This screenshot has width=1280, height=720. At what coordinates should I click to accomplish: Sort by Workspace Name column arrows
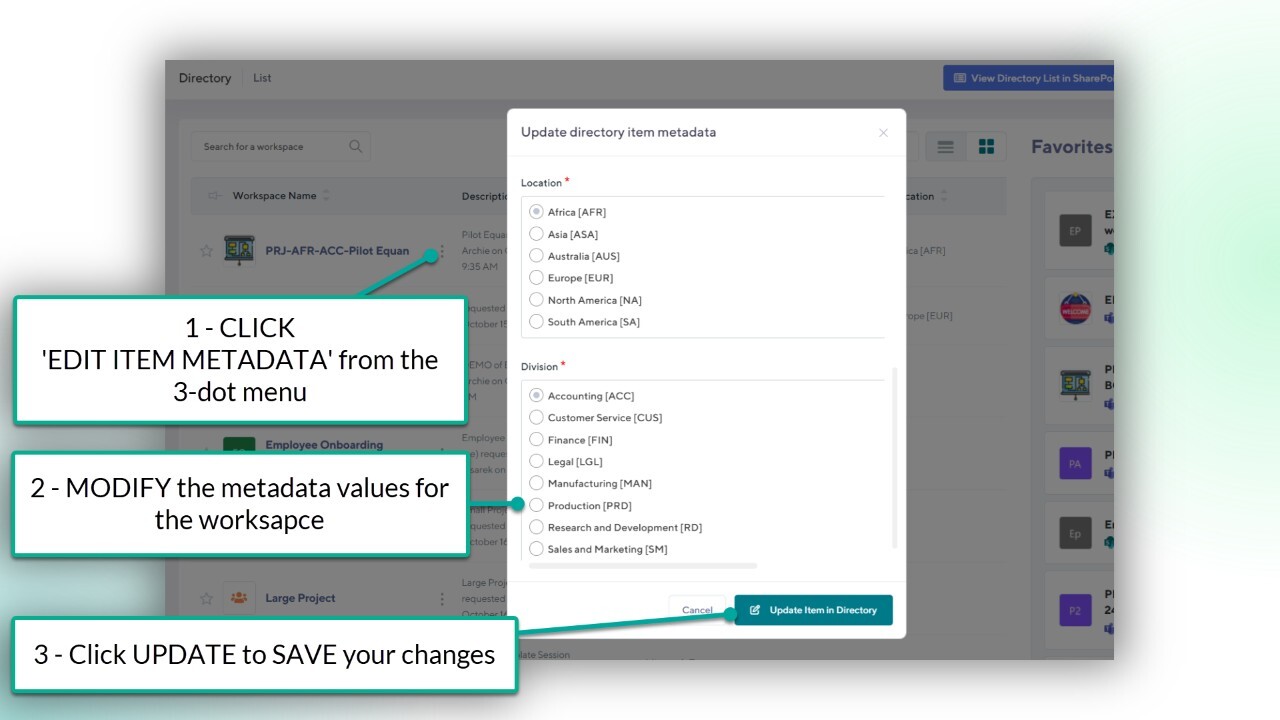click(326, 196)
